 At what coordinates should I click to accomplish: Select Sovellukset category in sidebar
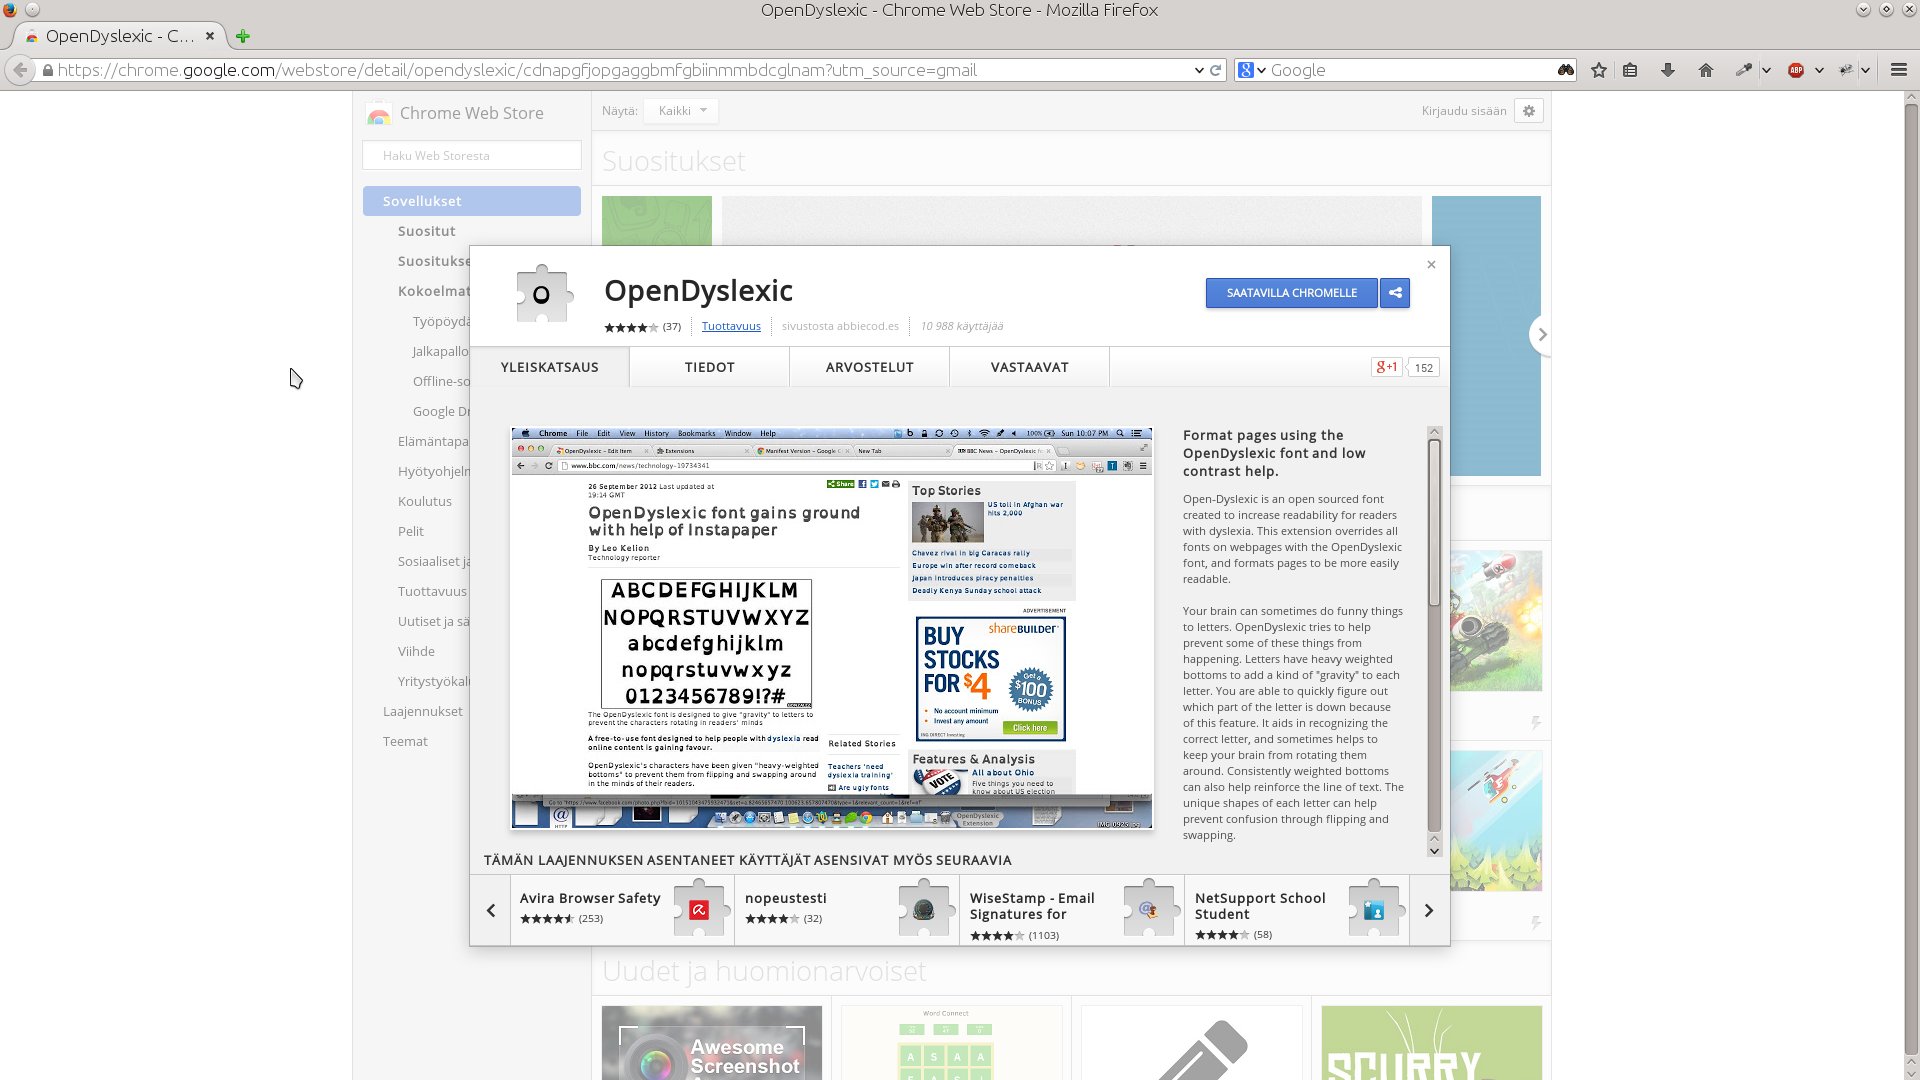472,201
